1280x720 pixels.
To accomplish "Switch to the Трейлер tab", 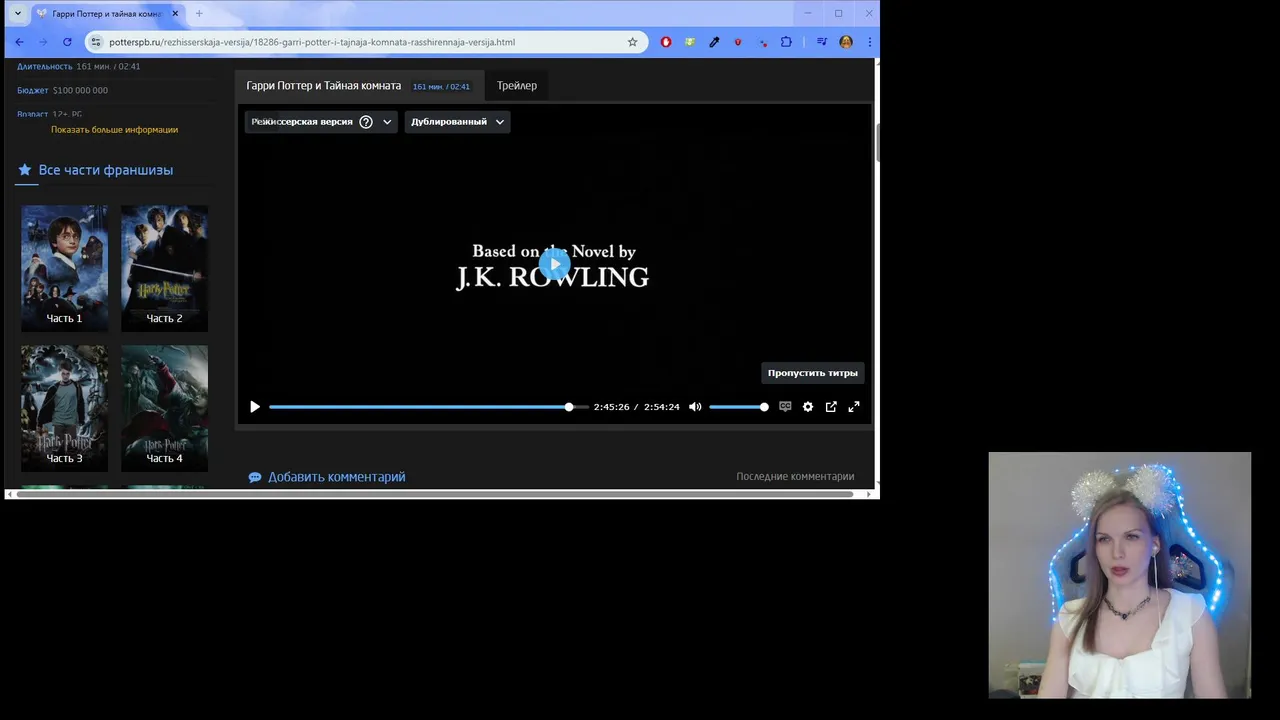I will coord(517,86).
